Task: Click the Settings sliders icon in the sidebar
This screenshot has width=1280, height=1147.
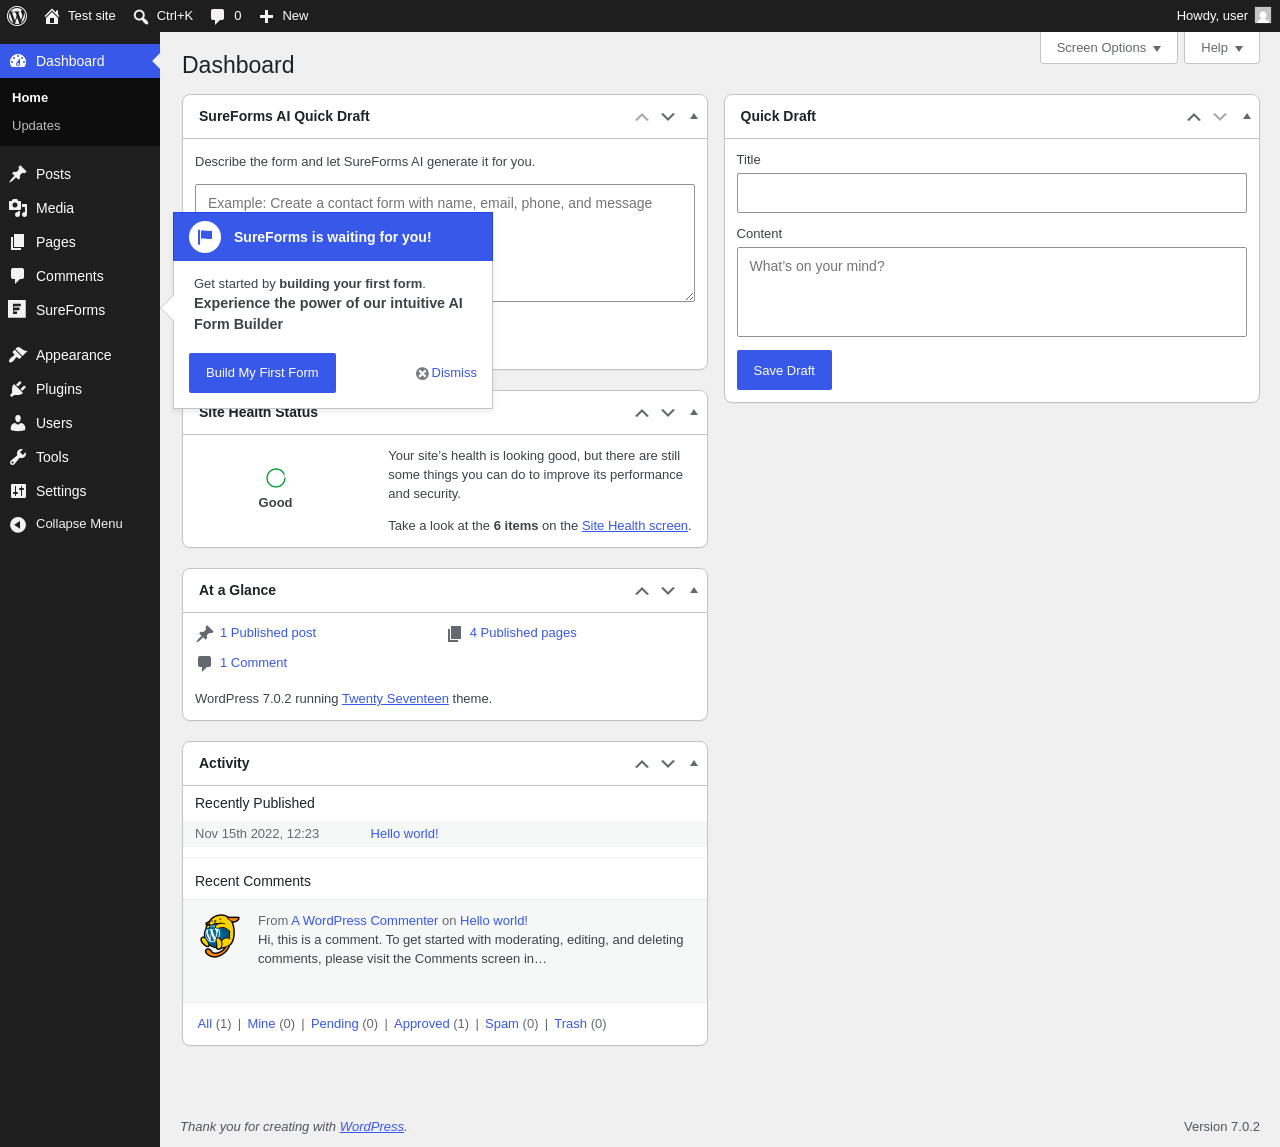Action: tap(18, 491)
